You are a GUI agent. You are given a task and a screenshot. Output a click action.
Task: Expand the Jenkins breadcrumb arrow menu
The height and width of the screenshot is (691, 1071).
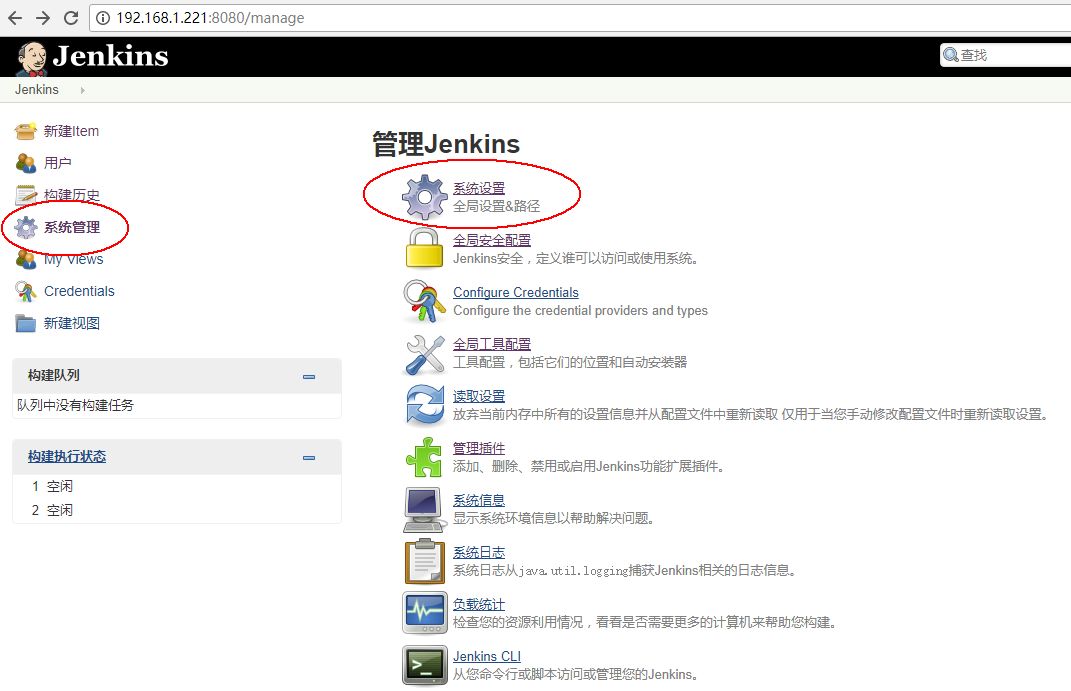tap(82, 90)
